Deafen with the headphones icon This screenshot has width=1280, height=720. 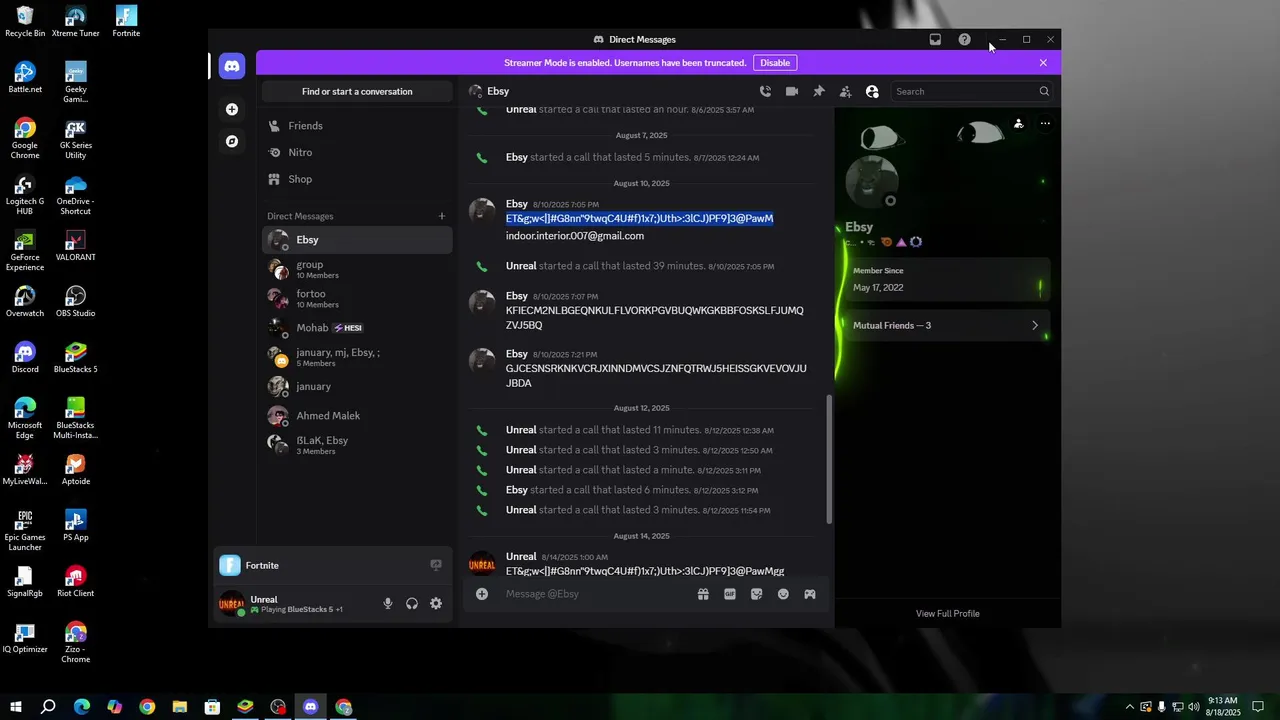412,604
